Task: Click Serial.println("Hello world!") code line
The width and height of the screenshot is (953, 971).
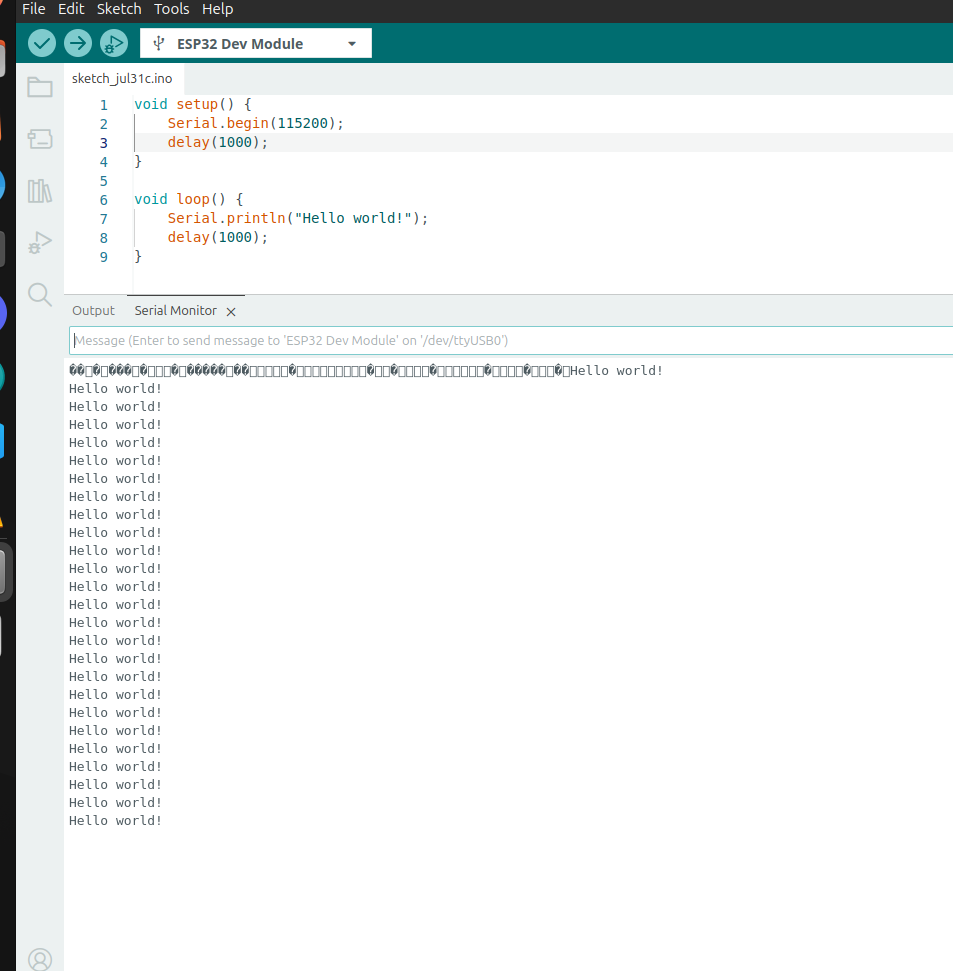Action: coord(297,218)
